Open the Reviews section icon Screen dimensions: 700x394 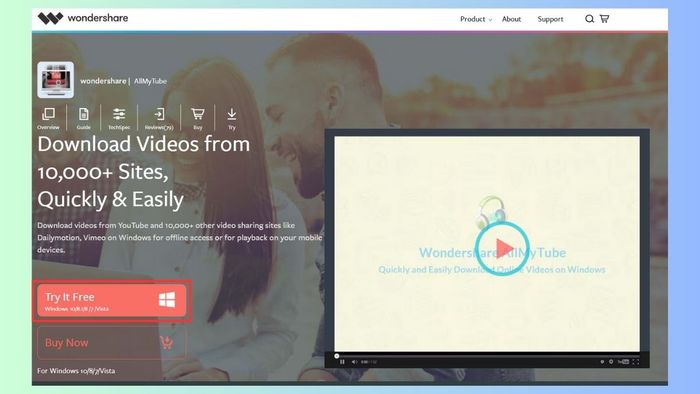coord(159,118)
